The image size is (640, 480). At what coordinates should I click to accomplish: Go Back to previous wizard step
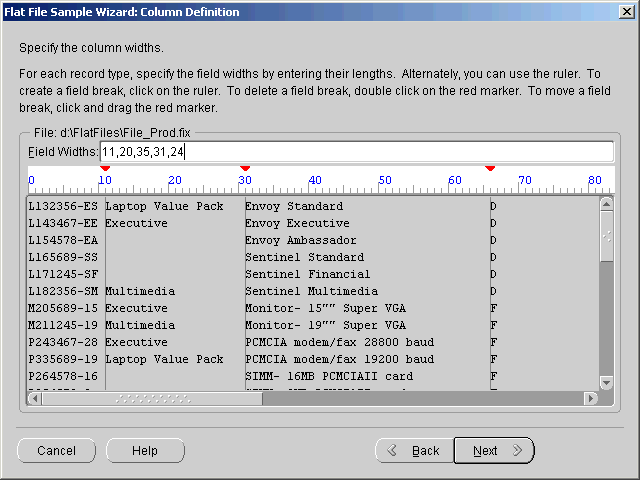414,451
